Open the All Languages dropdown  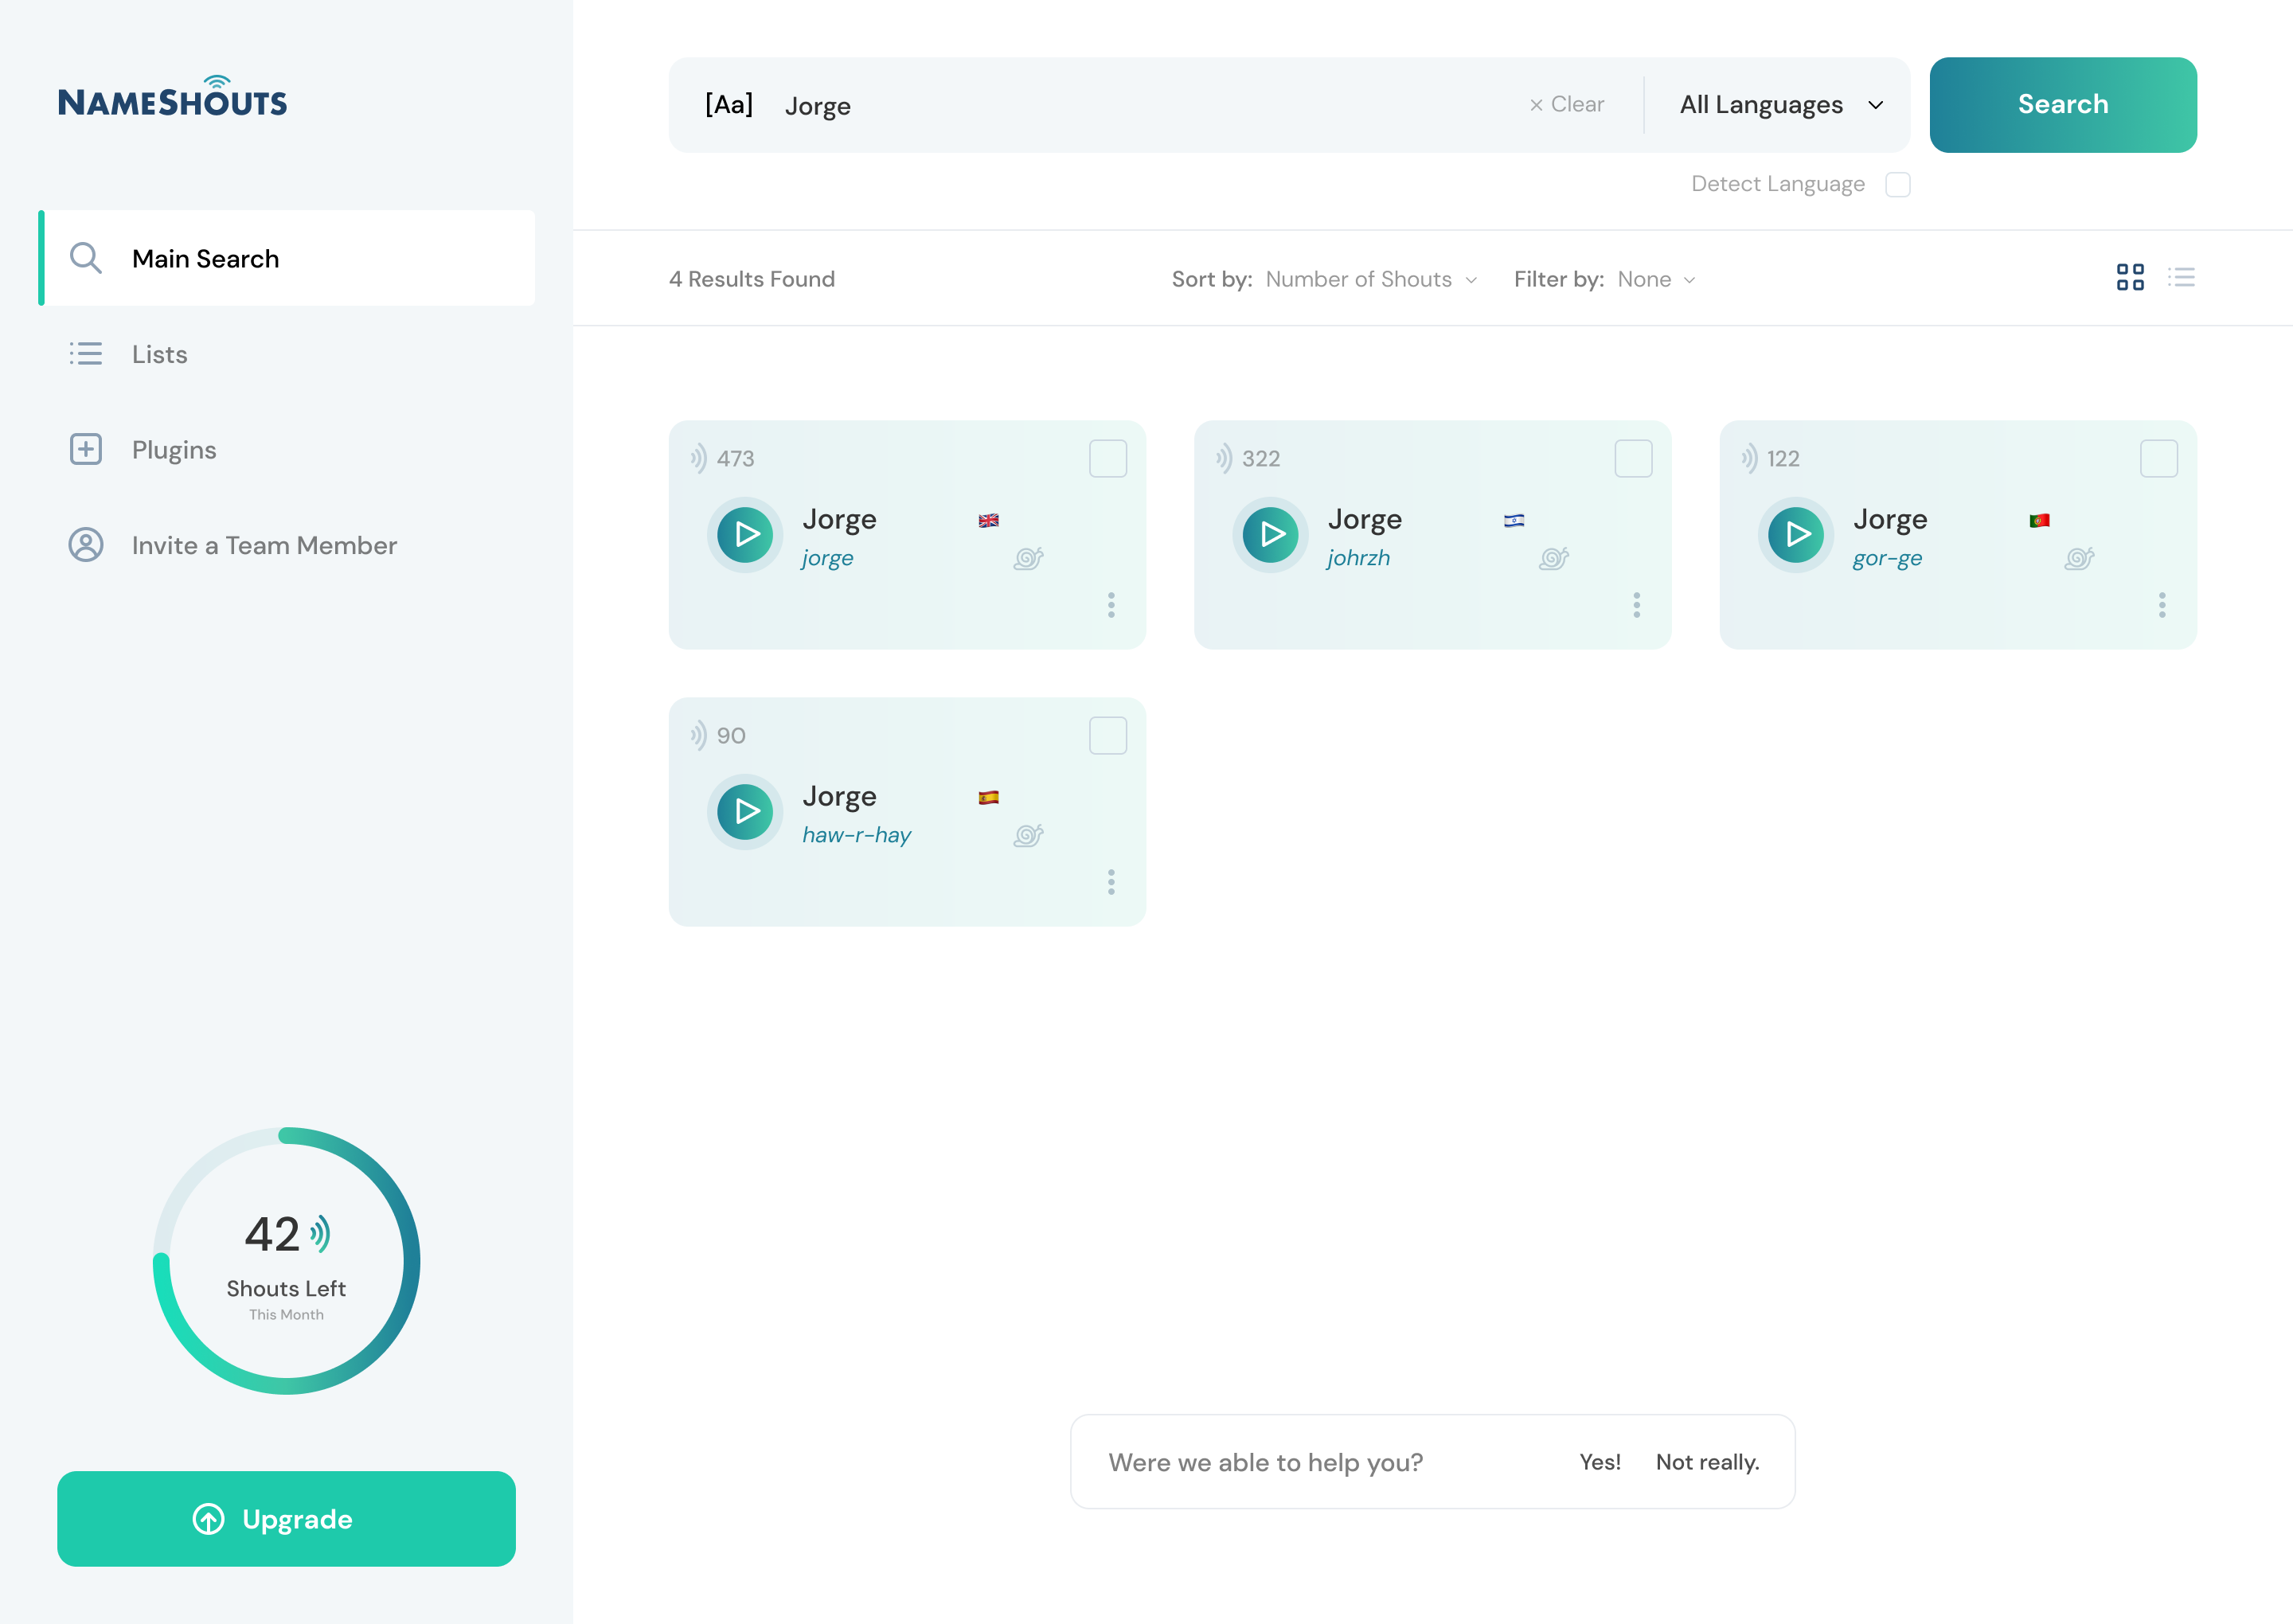click(x=1781, y=104)
